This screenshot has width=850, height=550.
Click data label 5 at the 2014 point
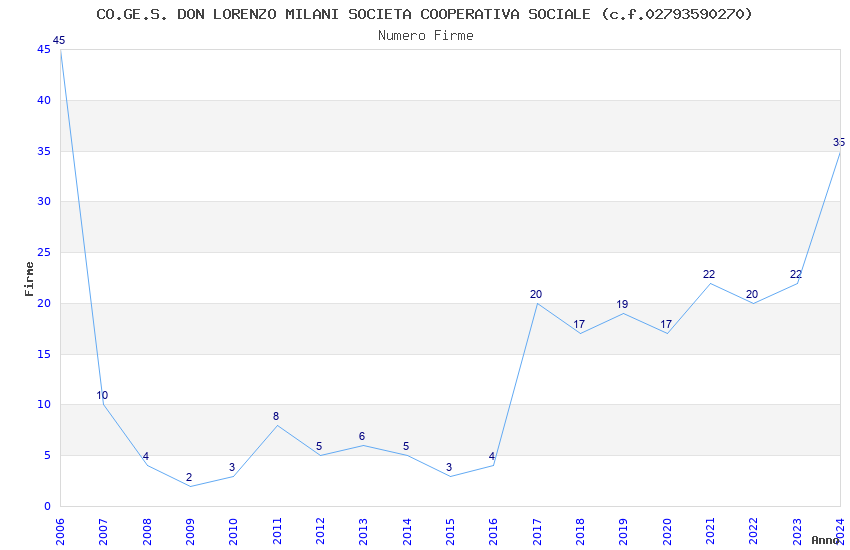click(x=405, y=447)
